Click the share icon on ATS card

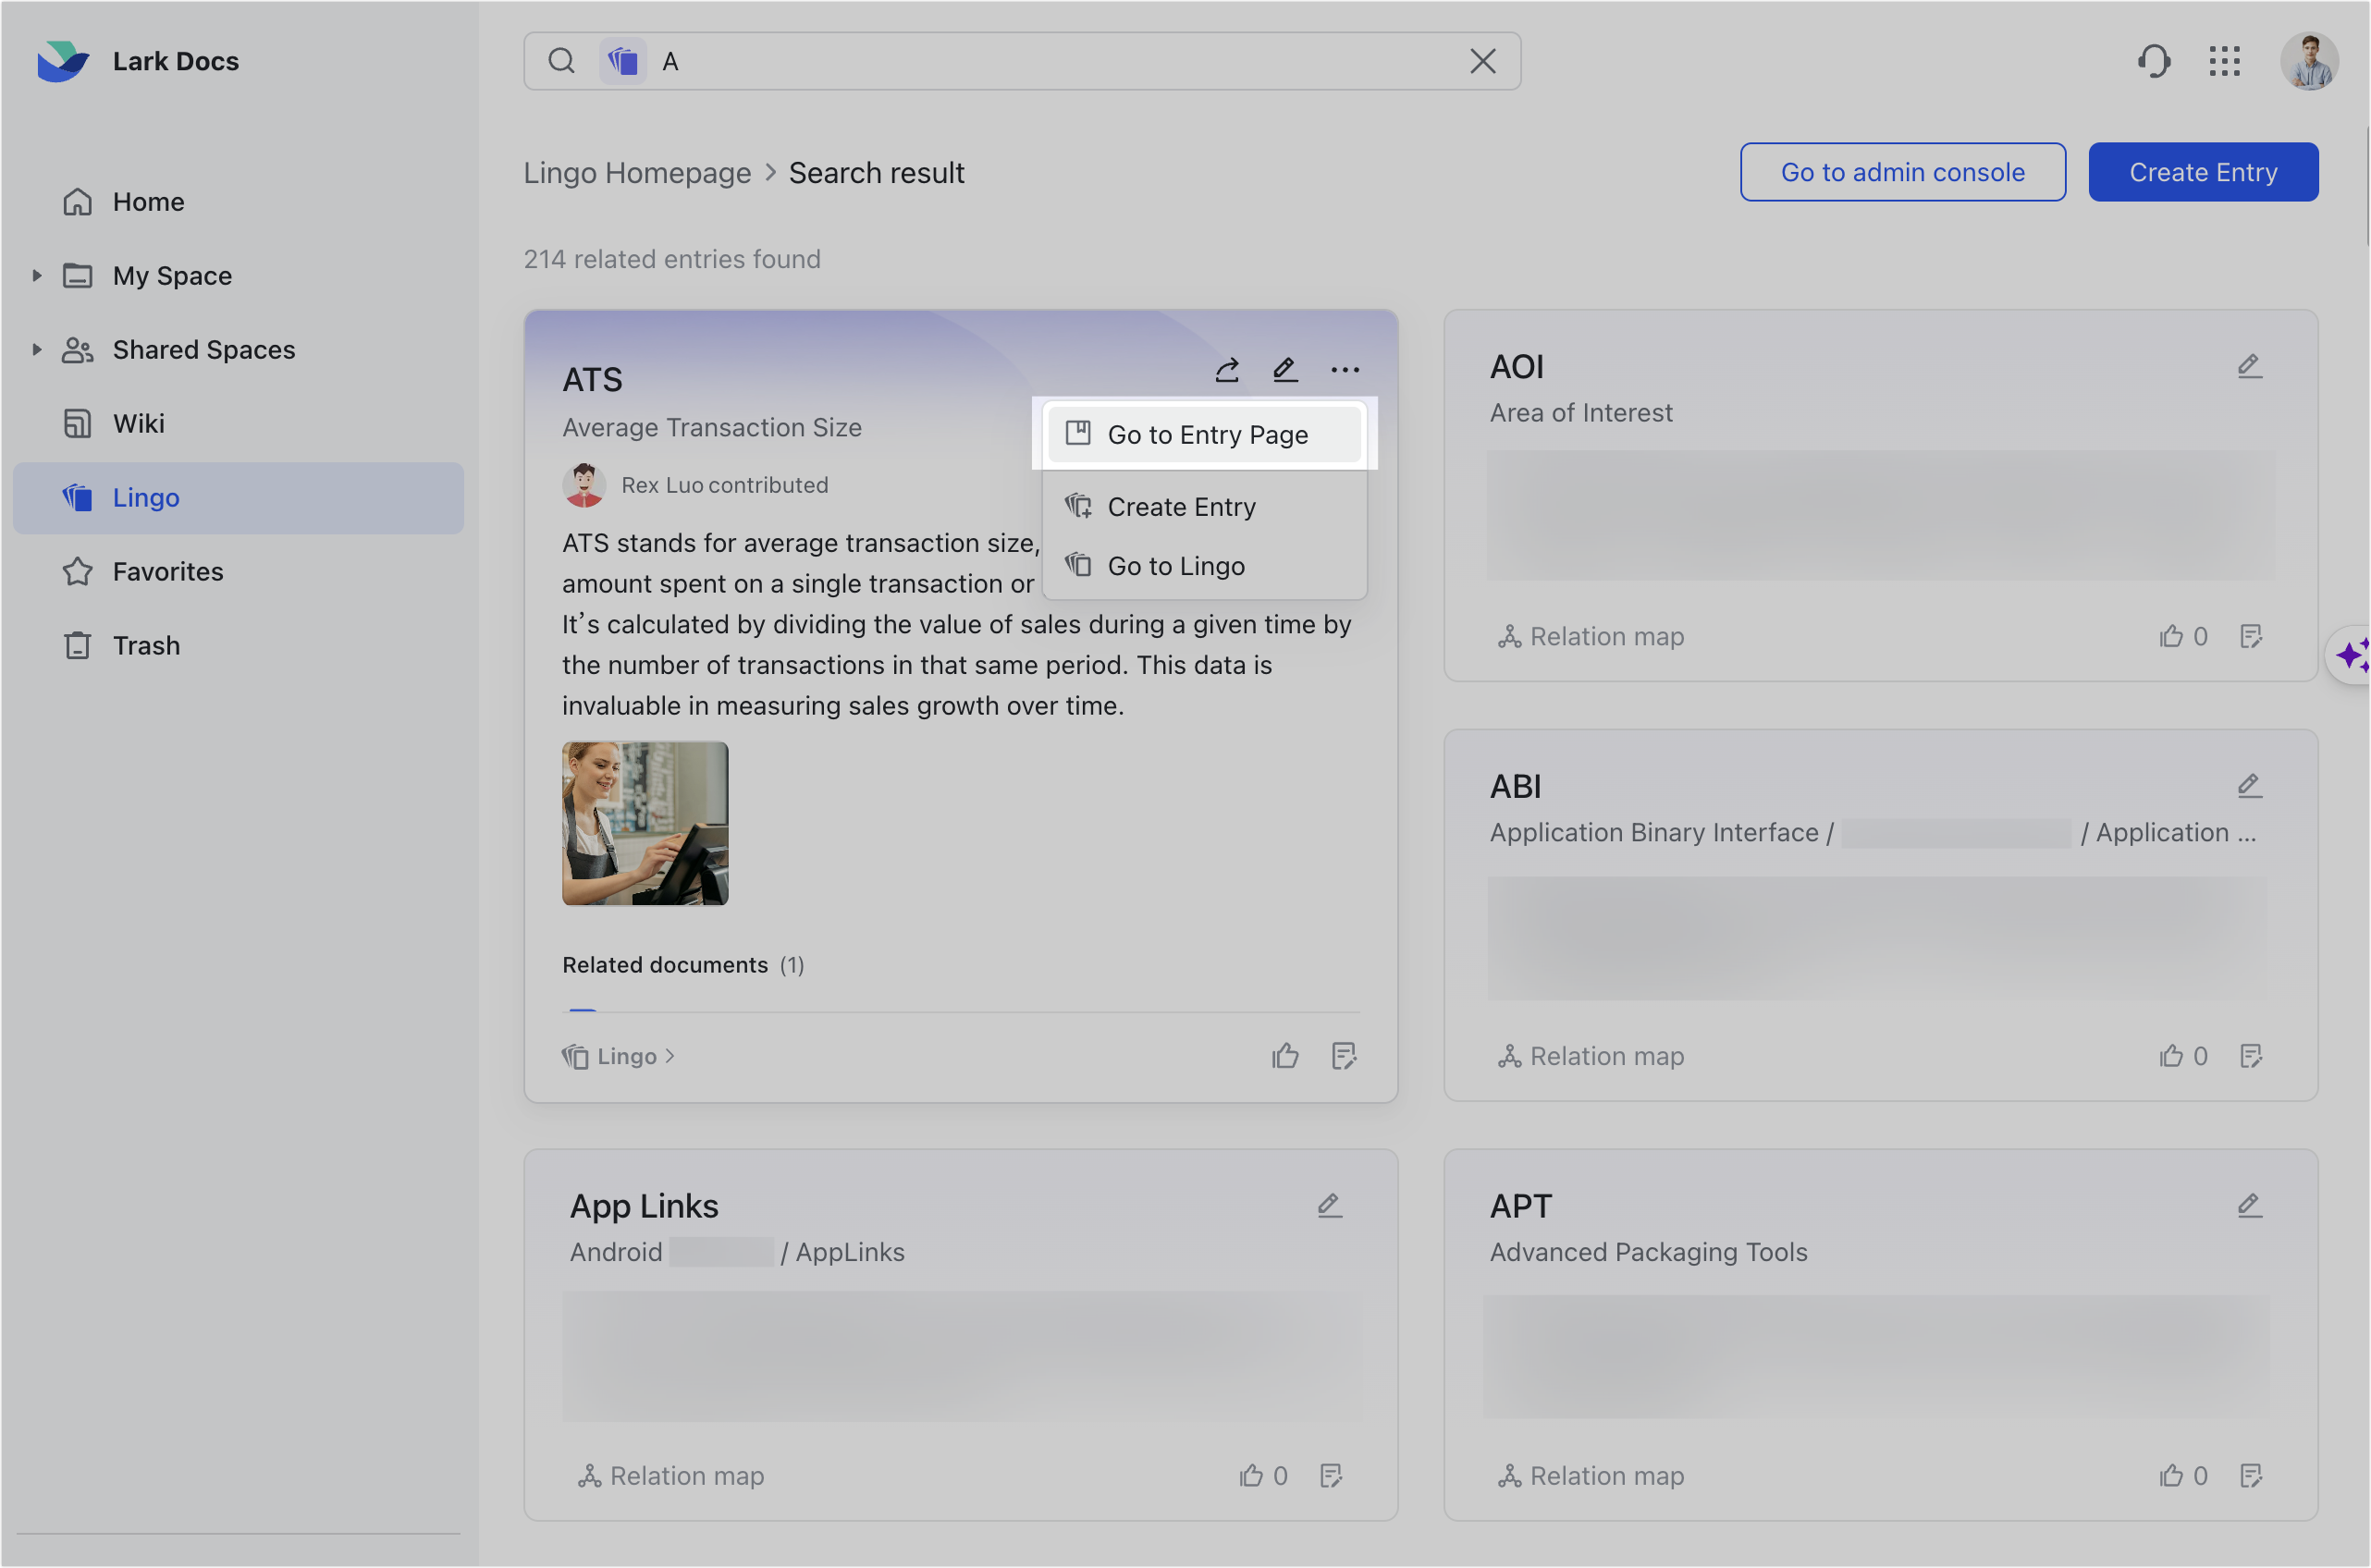1227,371
